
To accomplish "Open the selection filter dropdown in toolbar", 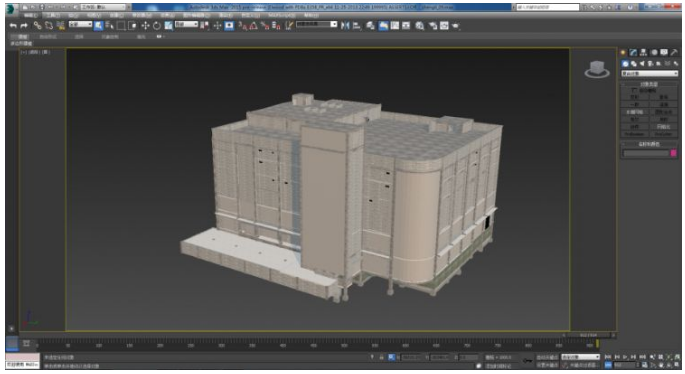I will coord(80,24).
